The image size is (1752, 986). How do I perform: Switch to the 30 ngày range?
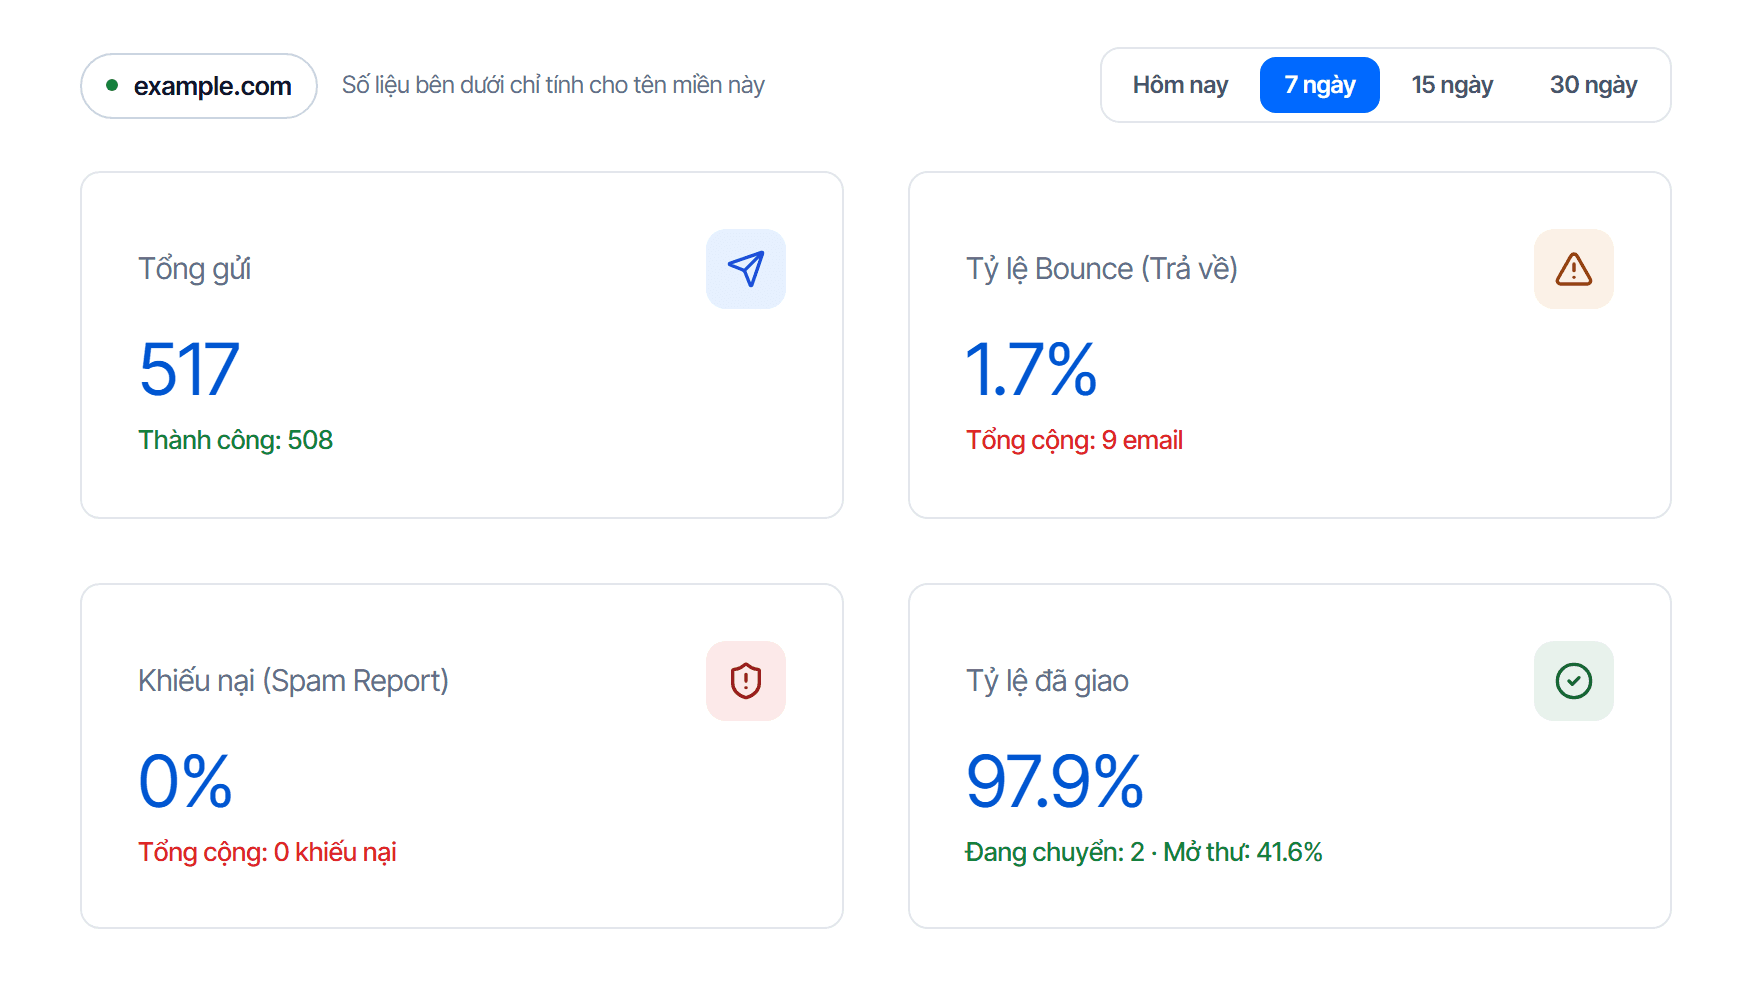(1593, 85)
